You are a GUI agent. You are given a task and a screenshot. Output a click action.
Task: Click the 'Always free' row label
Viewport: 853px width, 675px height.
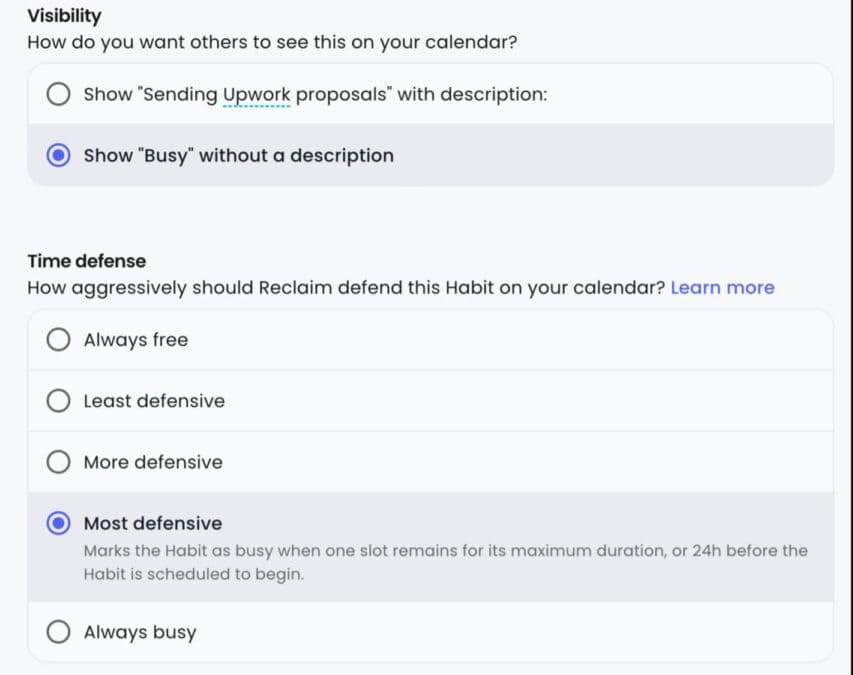[x=136, y=340]
